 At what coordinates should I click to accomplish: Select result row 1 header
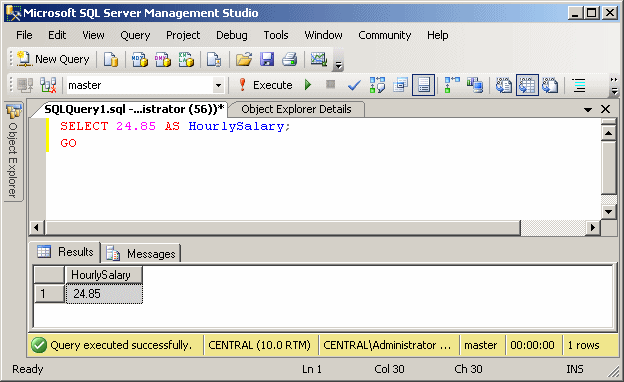click(49, 294)
